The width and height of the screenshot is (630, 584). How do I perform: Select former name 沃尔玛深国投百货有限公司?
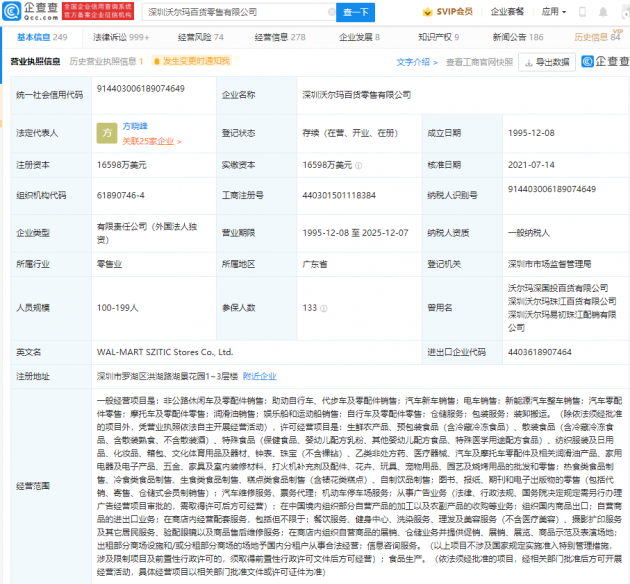tap(558, 288)
